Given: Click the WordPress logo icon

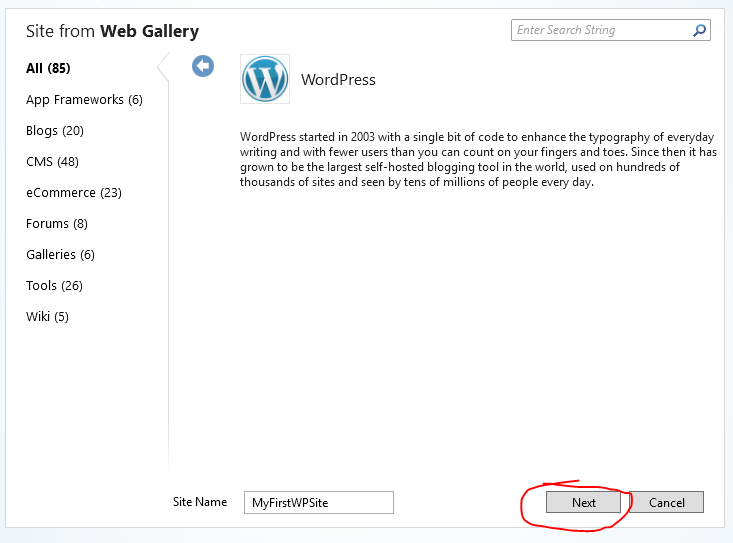Looking at the screenshot, I should [x=265, y=80].
